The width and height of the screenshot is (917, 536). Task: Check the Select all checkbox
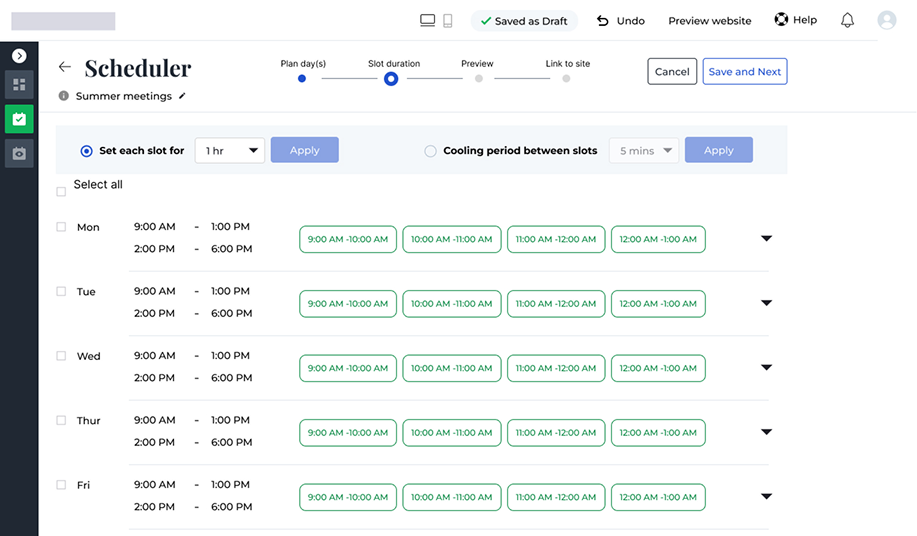[x=62, y=191]
